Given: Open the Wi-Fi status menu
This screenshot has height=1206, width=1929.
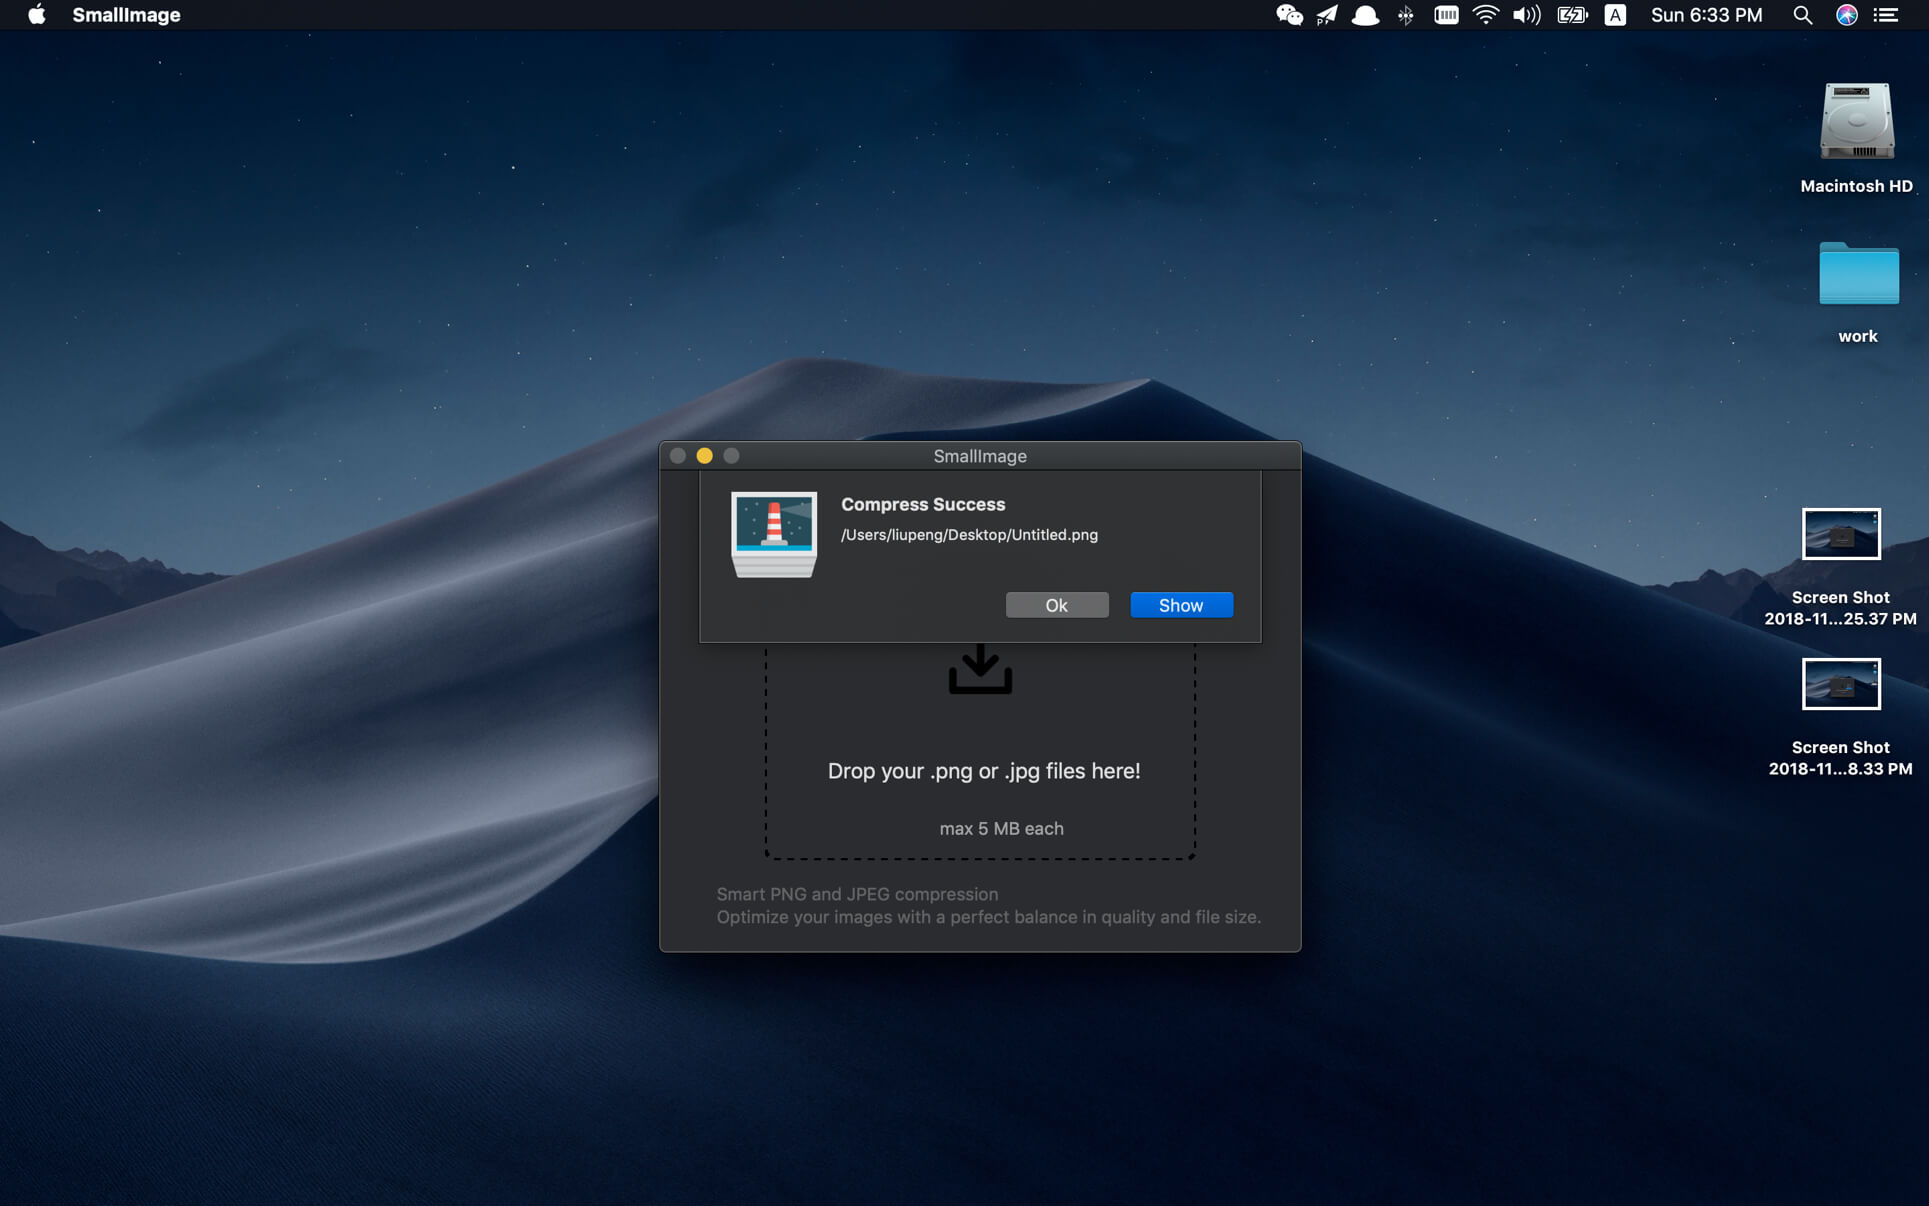Looking at the screenshot, I should [x=1486, y=15].
